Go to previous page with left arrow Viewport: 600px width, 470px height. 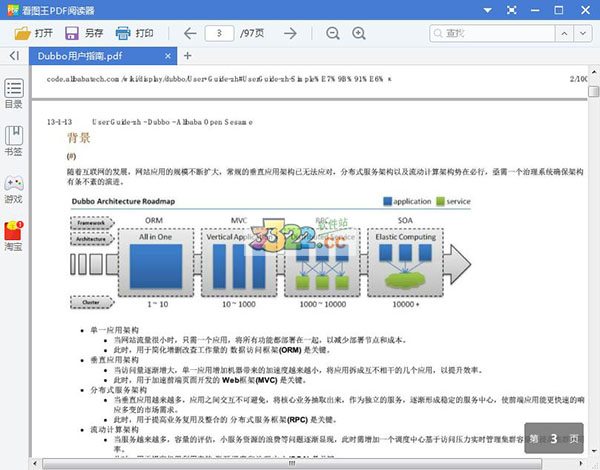190,33
